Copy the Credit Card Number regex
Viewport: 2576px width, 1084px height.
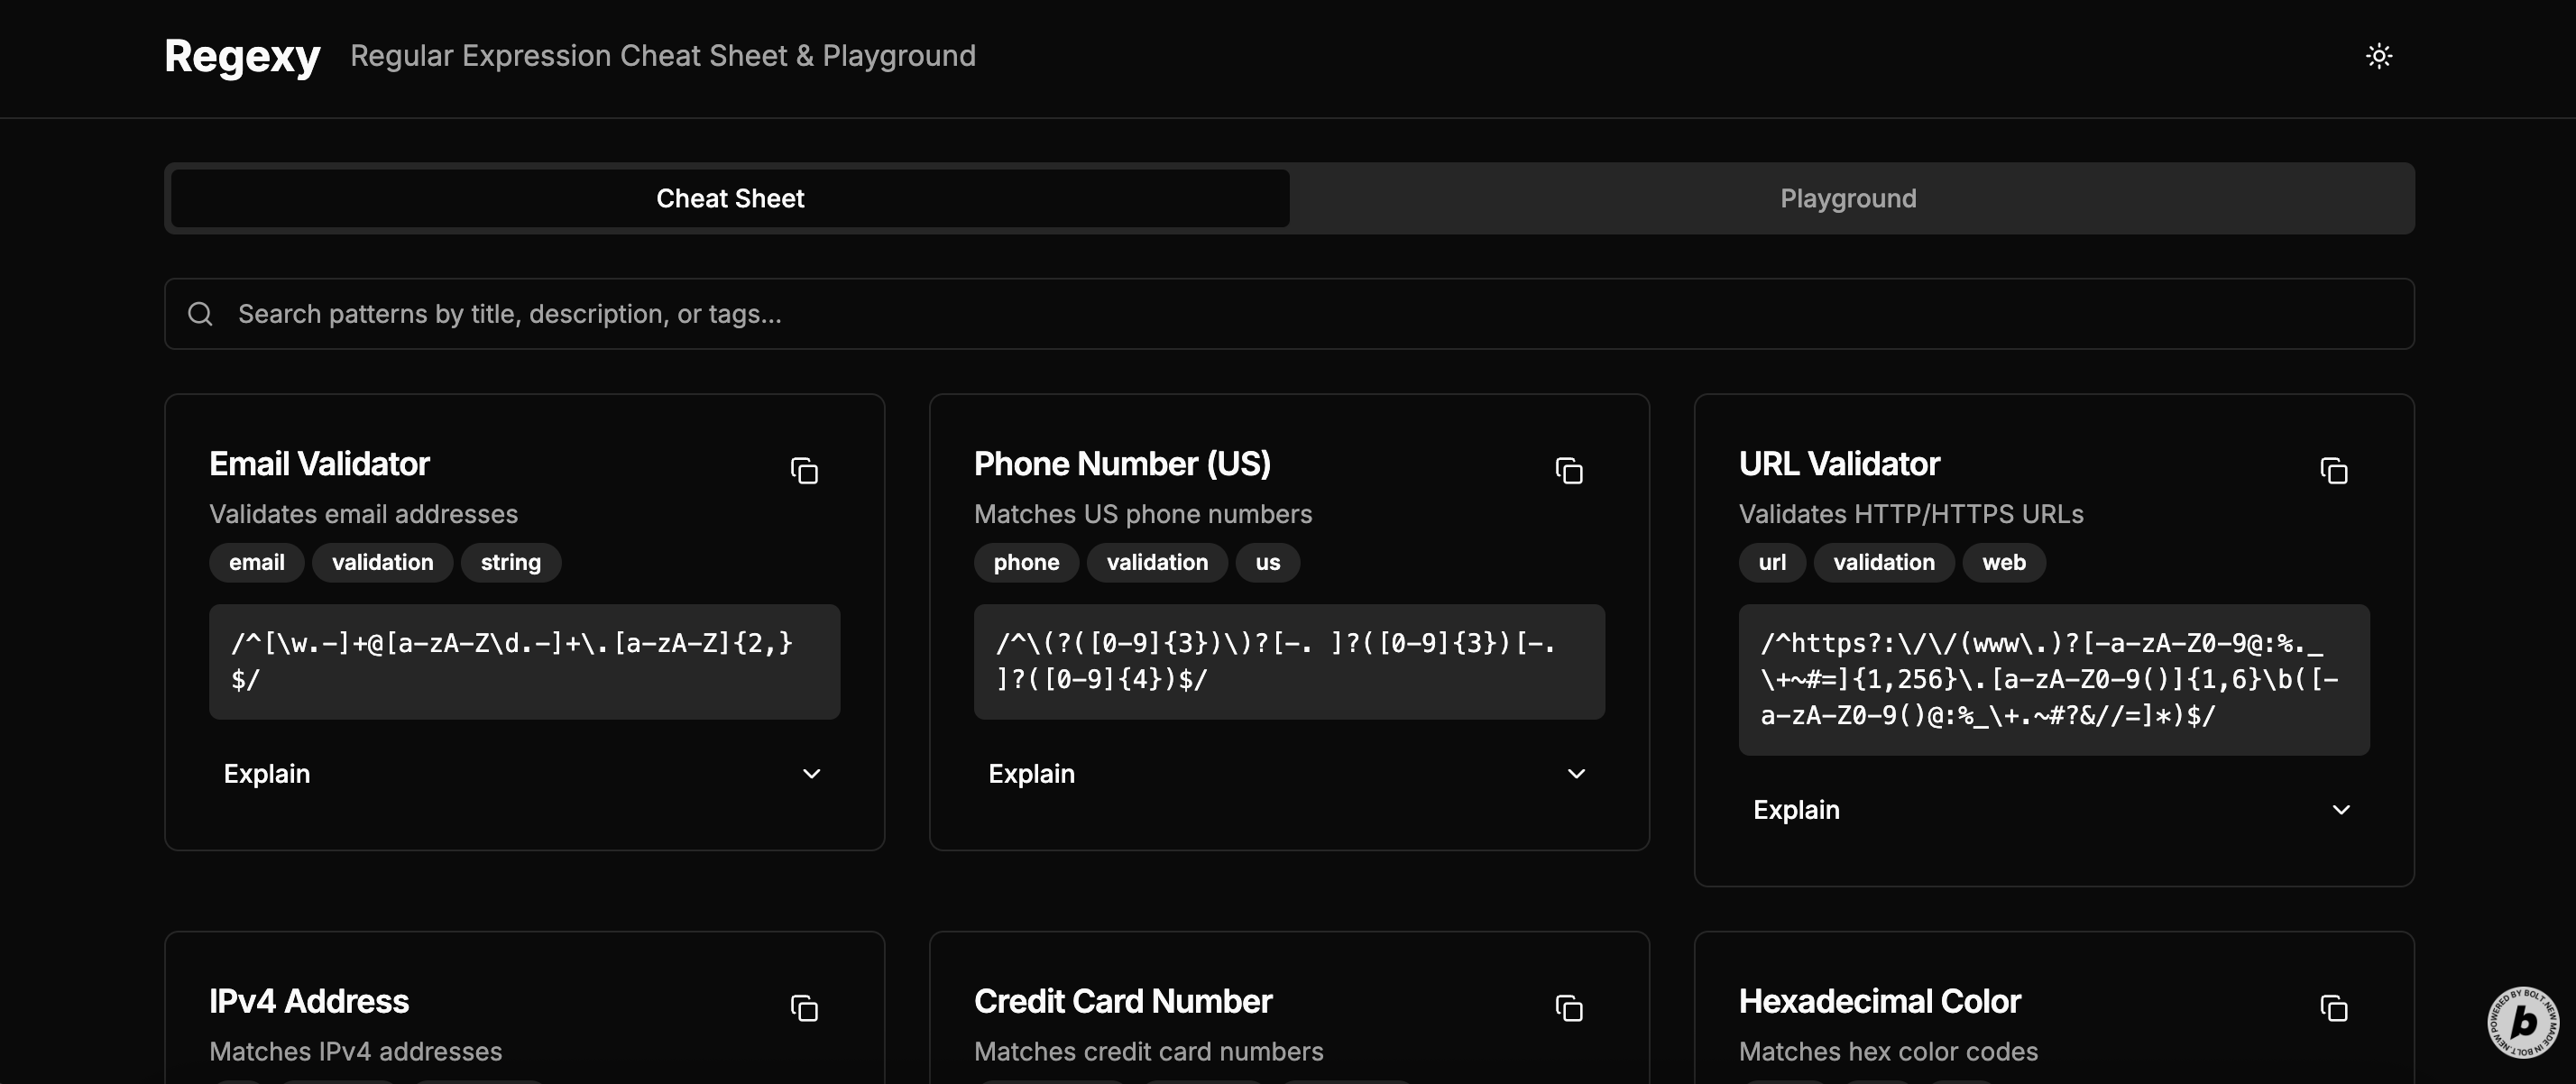click(1569, 1008)
